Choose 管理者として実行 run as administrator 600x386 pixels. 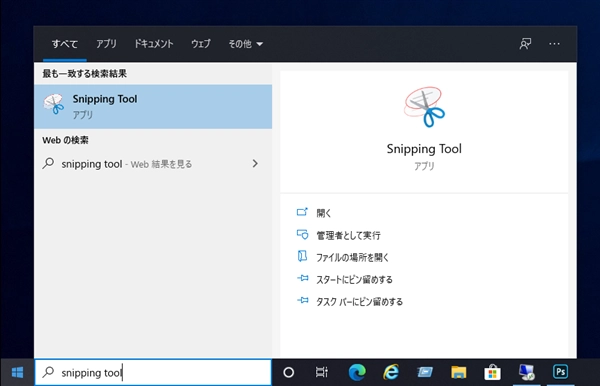tap(348, 235)
